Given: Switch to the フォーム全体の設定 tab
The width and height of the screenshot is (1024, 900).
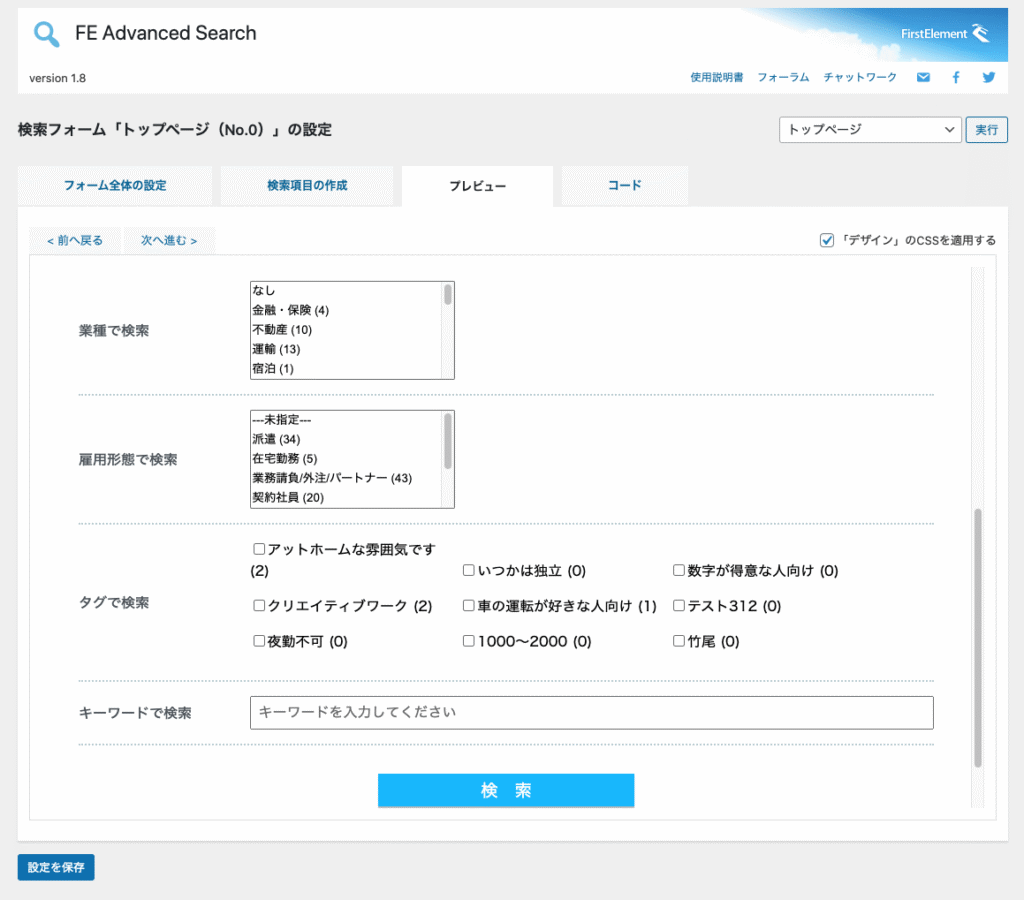Looking at the screenshot, I should pos(115,185).
